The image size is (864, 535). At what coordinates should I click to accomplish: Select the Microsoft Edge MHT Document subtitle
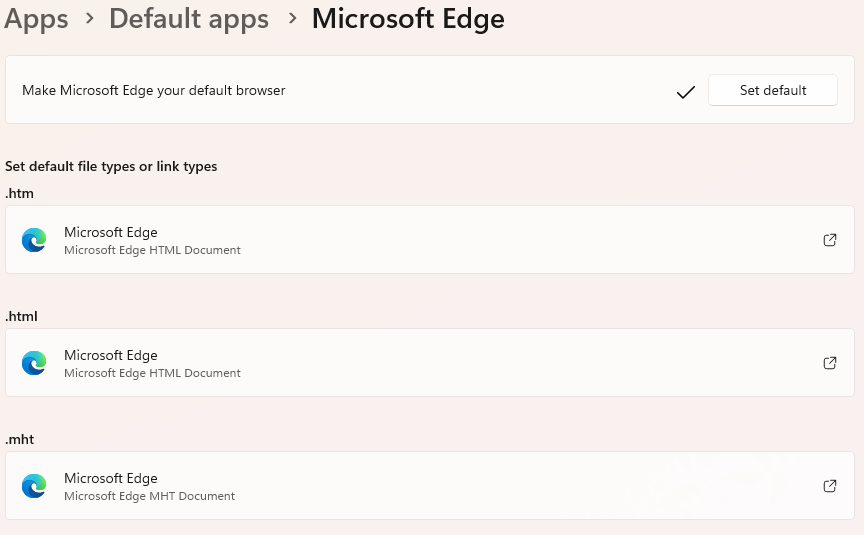pos(149,496)
